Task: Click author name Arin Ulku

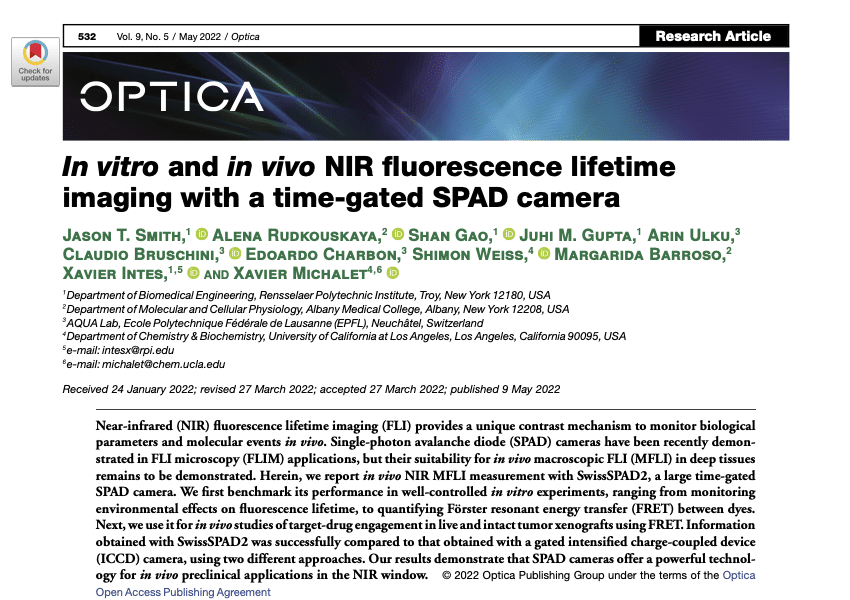Action: coord(690,235)
